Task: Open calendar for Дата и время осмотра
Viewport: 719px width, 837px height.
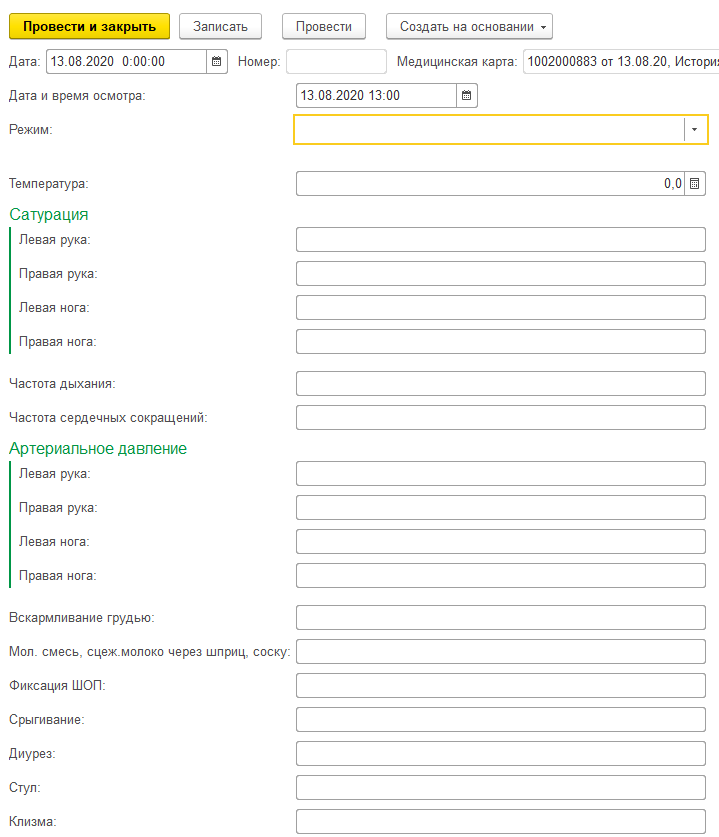Action: 467,96
